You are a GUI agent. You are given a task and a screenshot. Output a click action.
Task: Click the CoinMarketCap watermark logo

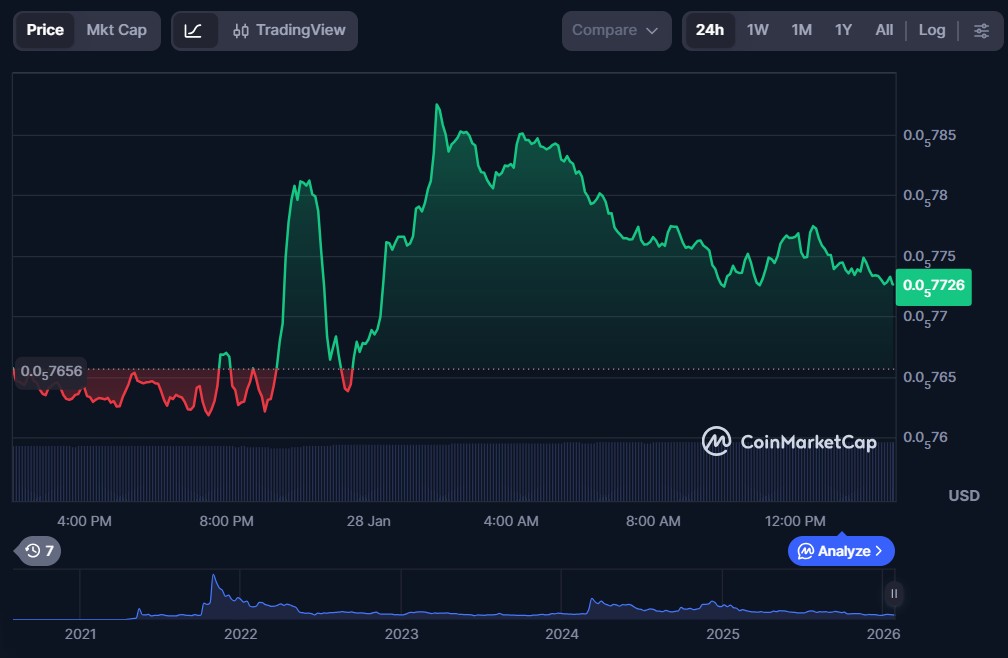coord(716,441)
